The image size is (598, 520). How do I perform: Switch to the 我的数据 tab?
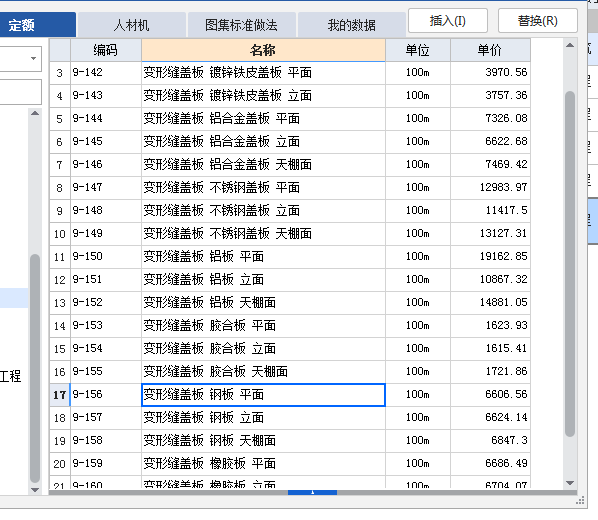pyautogui.click(x=351, y=25)
